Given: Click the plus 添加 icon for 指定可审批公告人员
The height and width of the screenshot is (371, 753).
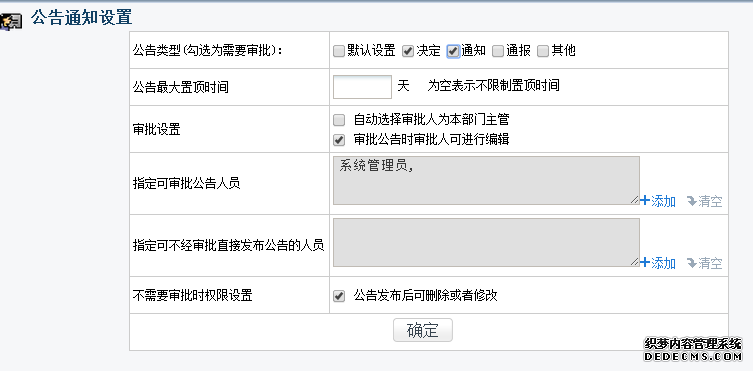Looking at the screenshot, I should [x=645, y=200].
